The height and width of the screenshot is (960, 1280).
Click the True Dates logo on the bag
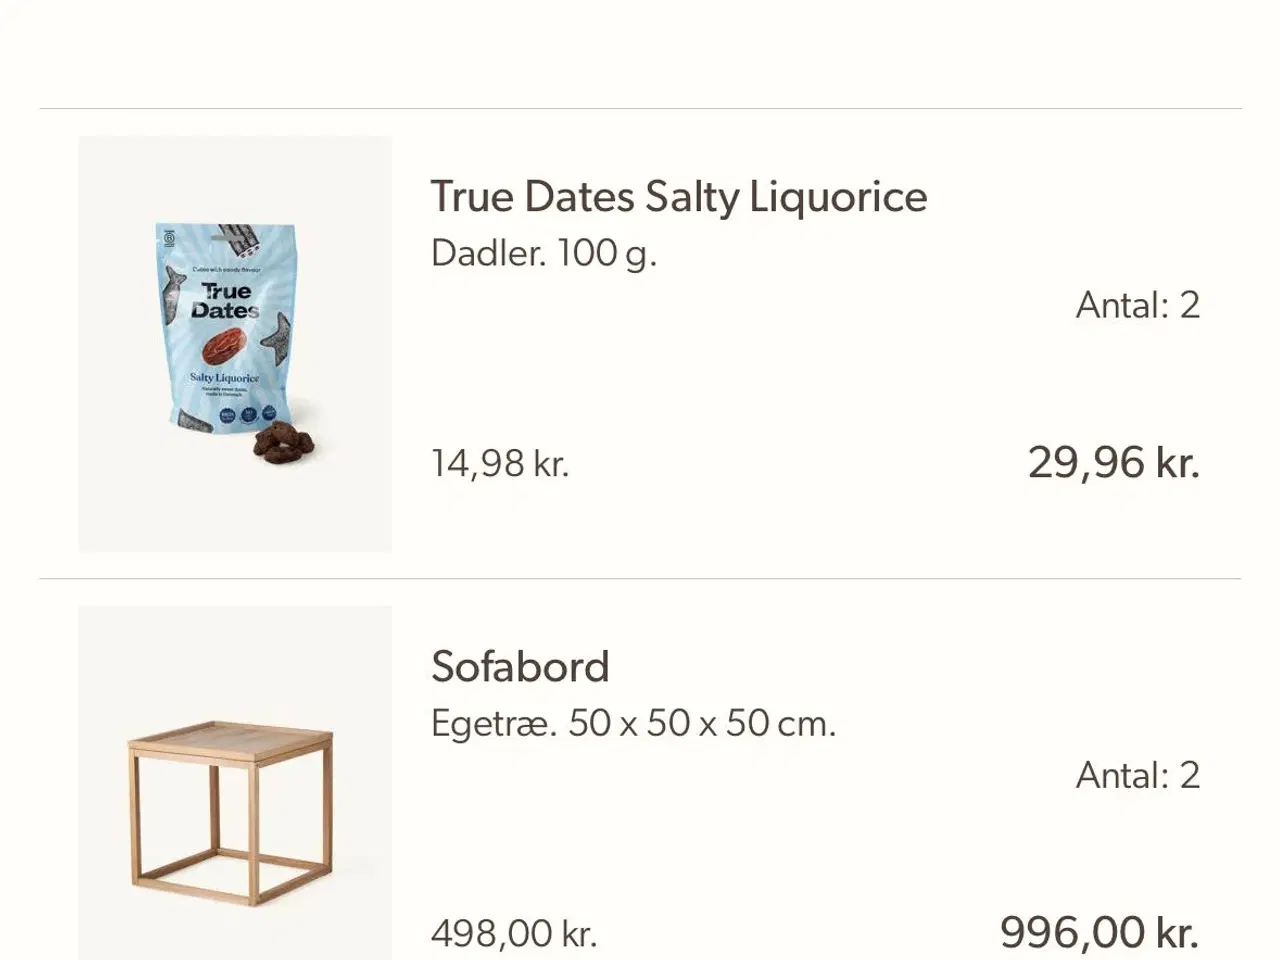click(227, 300)
